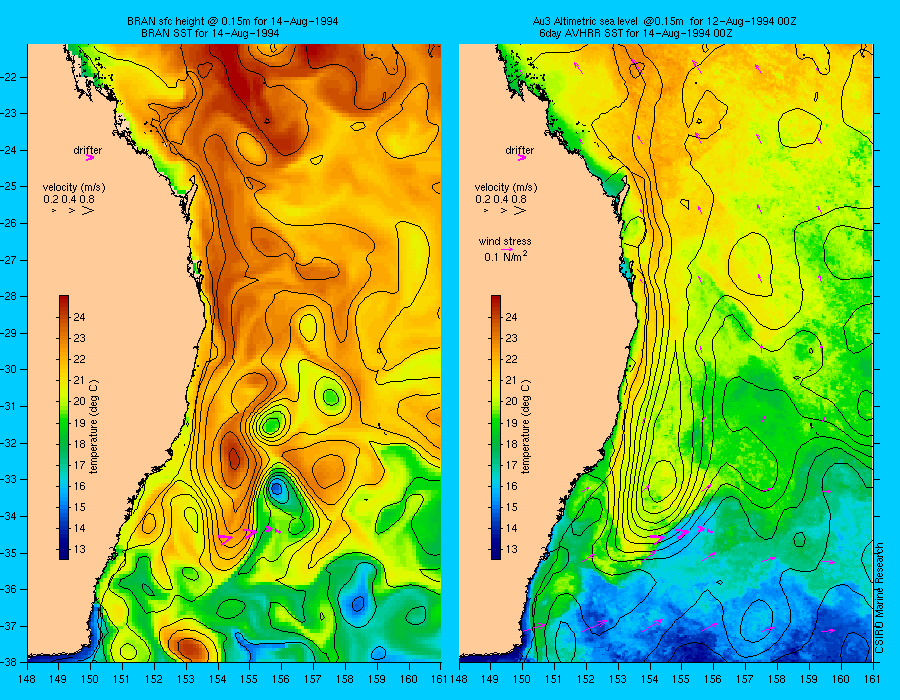The height and width of the screenshot is (700, 900).
Task: Click the '0.2 0.4 0.8' scale values in left map
Action: pos(69,199)
